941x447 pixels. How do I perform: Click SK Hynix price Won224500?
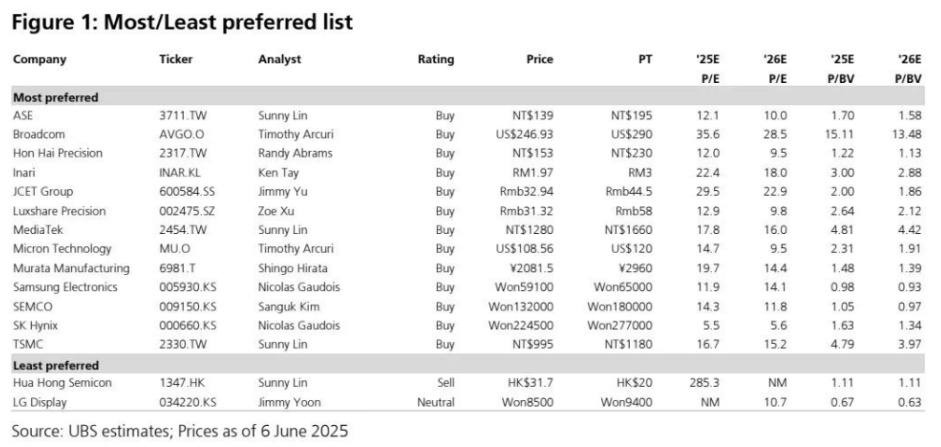coord(525,326)
